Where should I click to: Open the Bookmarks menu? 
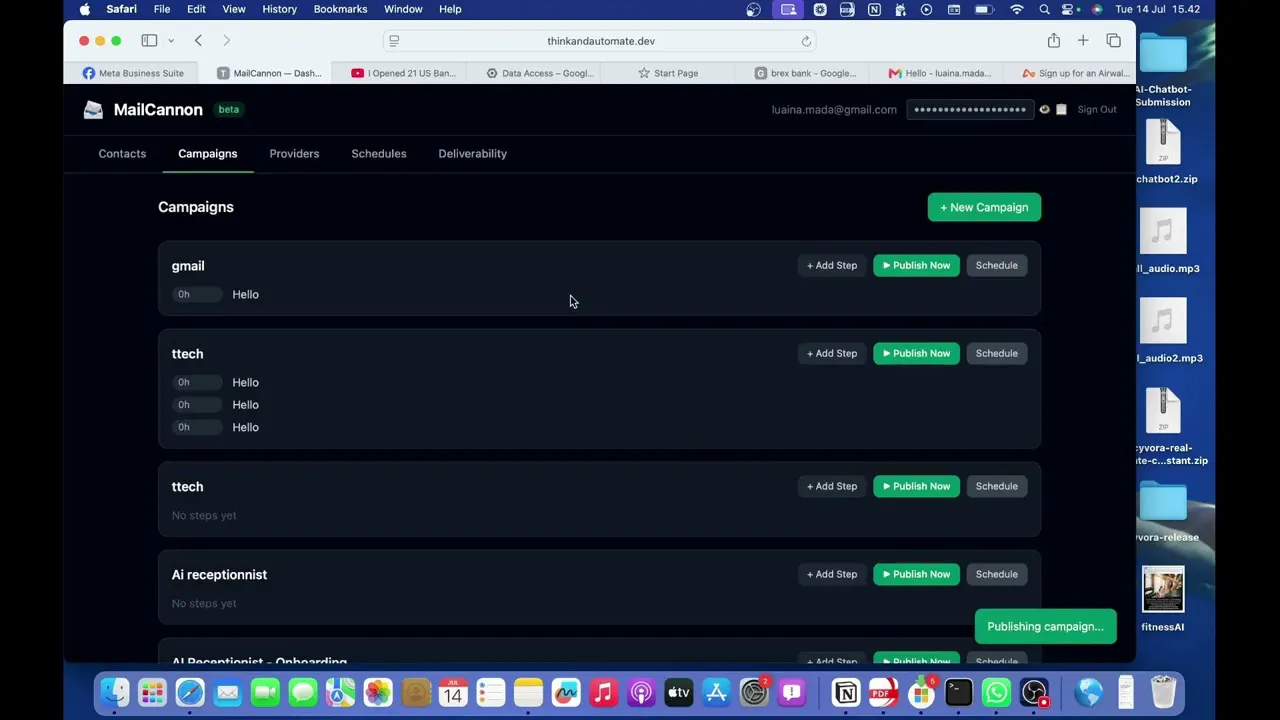click(x=340, y=9)
